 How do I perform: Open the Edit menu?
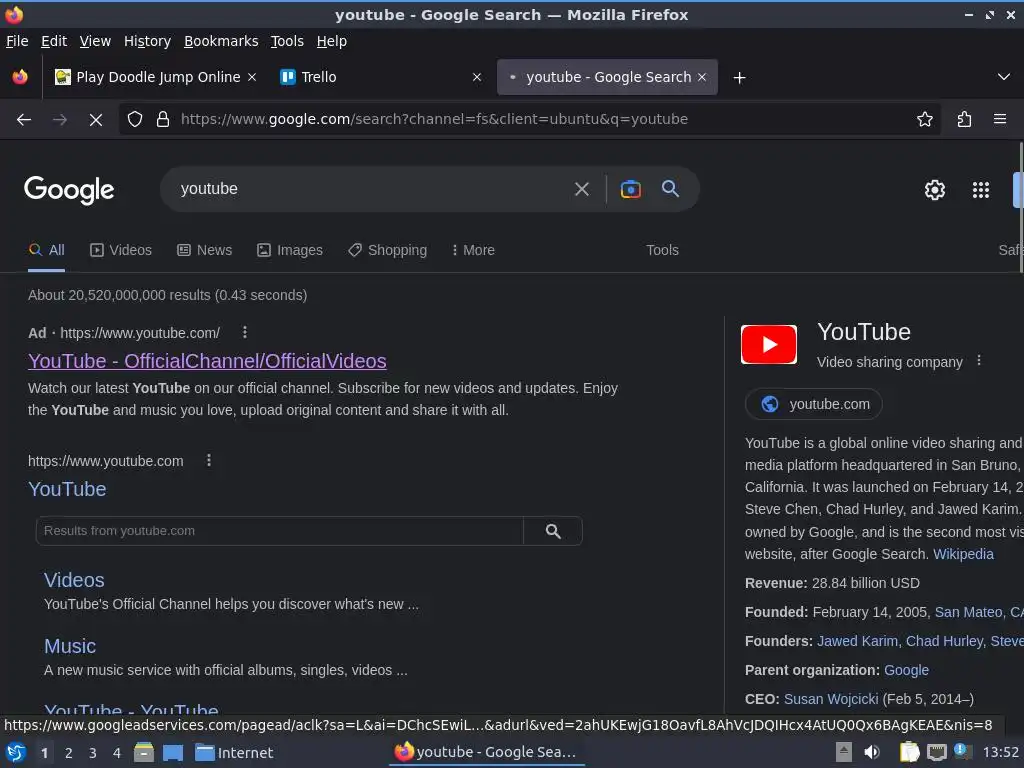click(54, 41)
